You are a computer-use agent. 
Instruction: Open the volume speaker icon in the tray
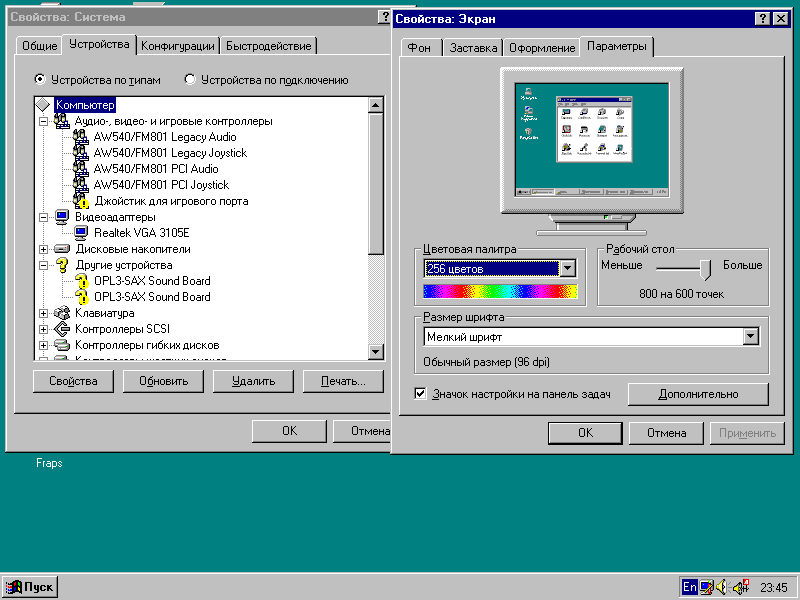coord(722,587)
